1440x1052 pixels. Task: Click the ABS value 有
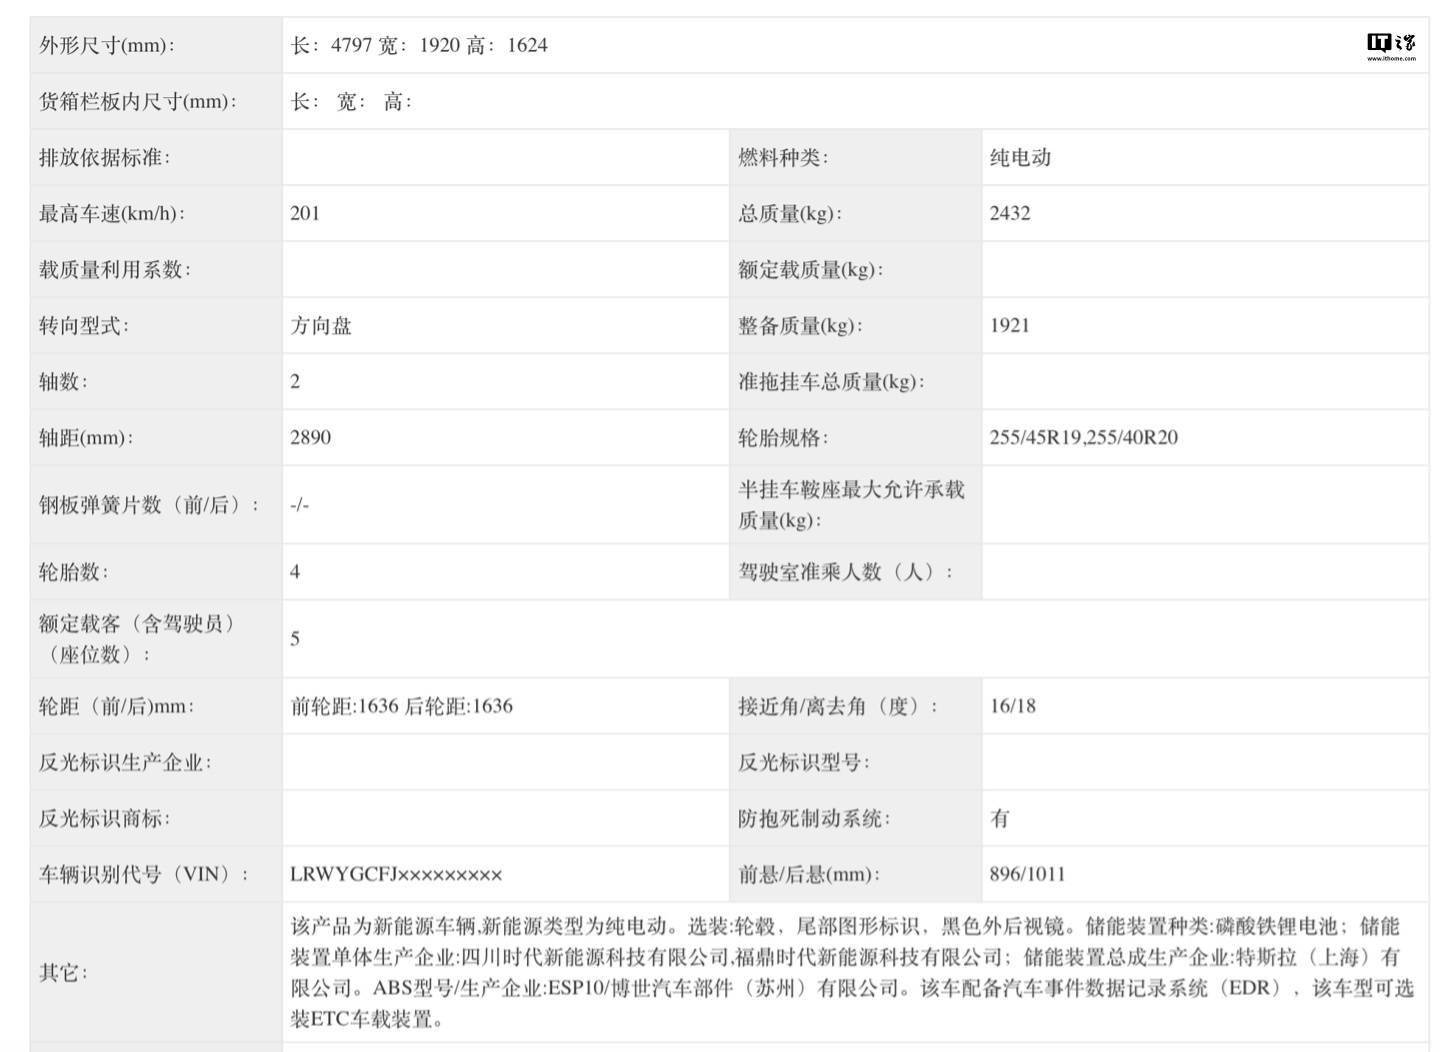click(1000, 818)
